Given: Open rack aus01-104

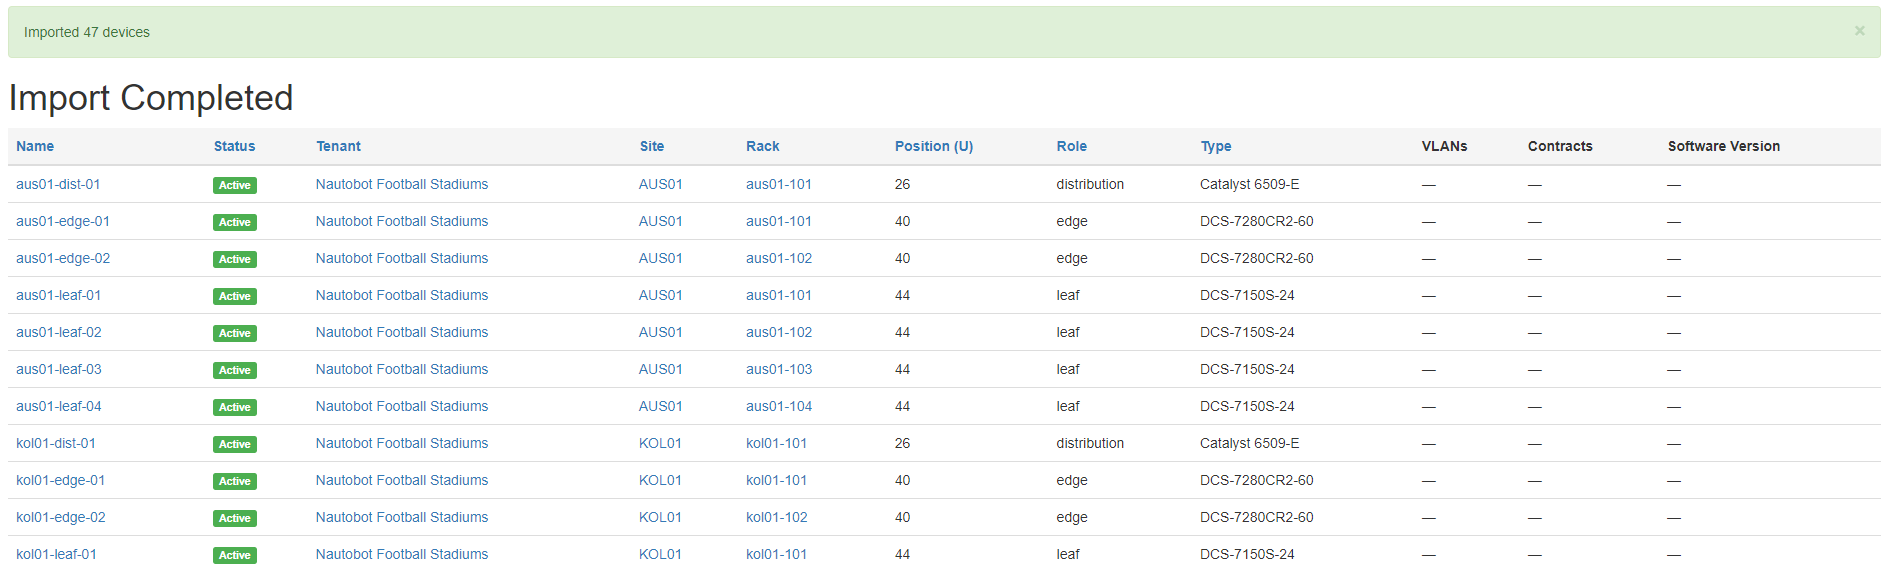Looking at the screenshot, I should tap(778, 406).
